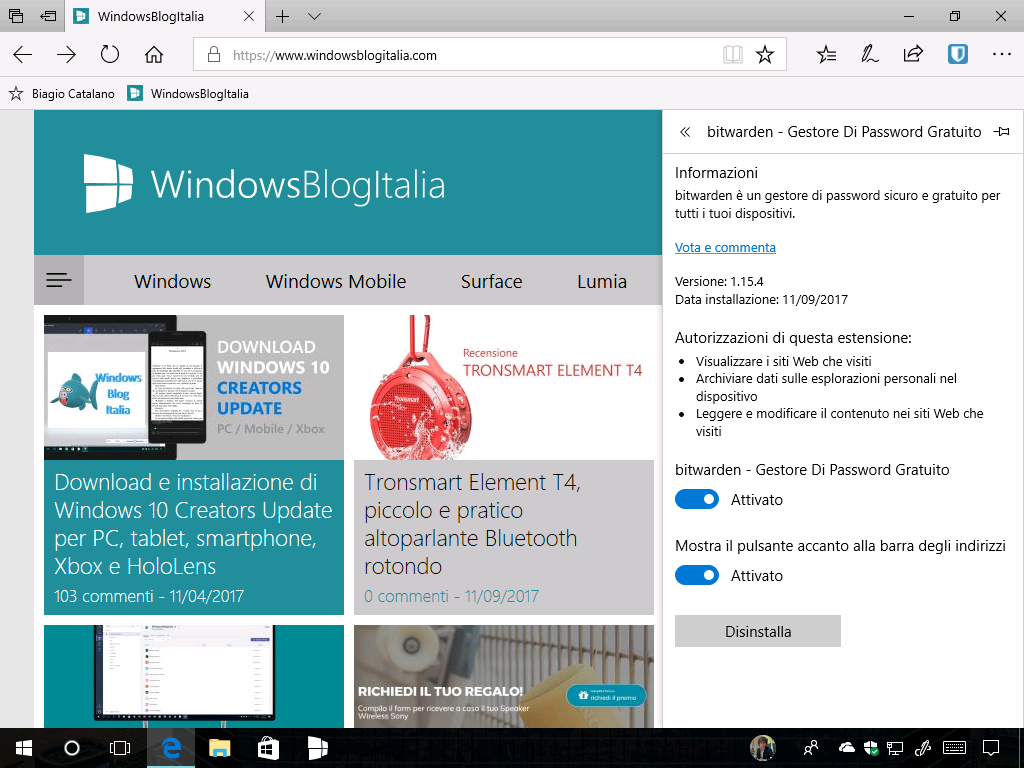Add web notes with pen icon
Viewport: 1024px width, 768px height.
click(x=869, y=54)
